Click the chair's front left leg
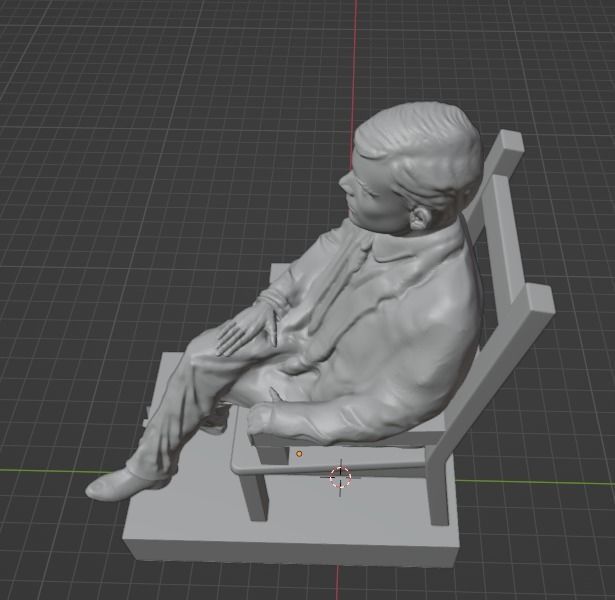 [x=253, y=498]
